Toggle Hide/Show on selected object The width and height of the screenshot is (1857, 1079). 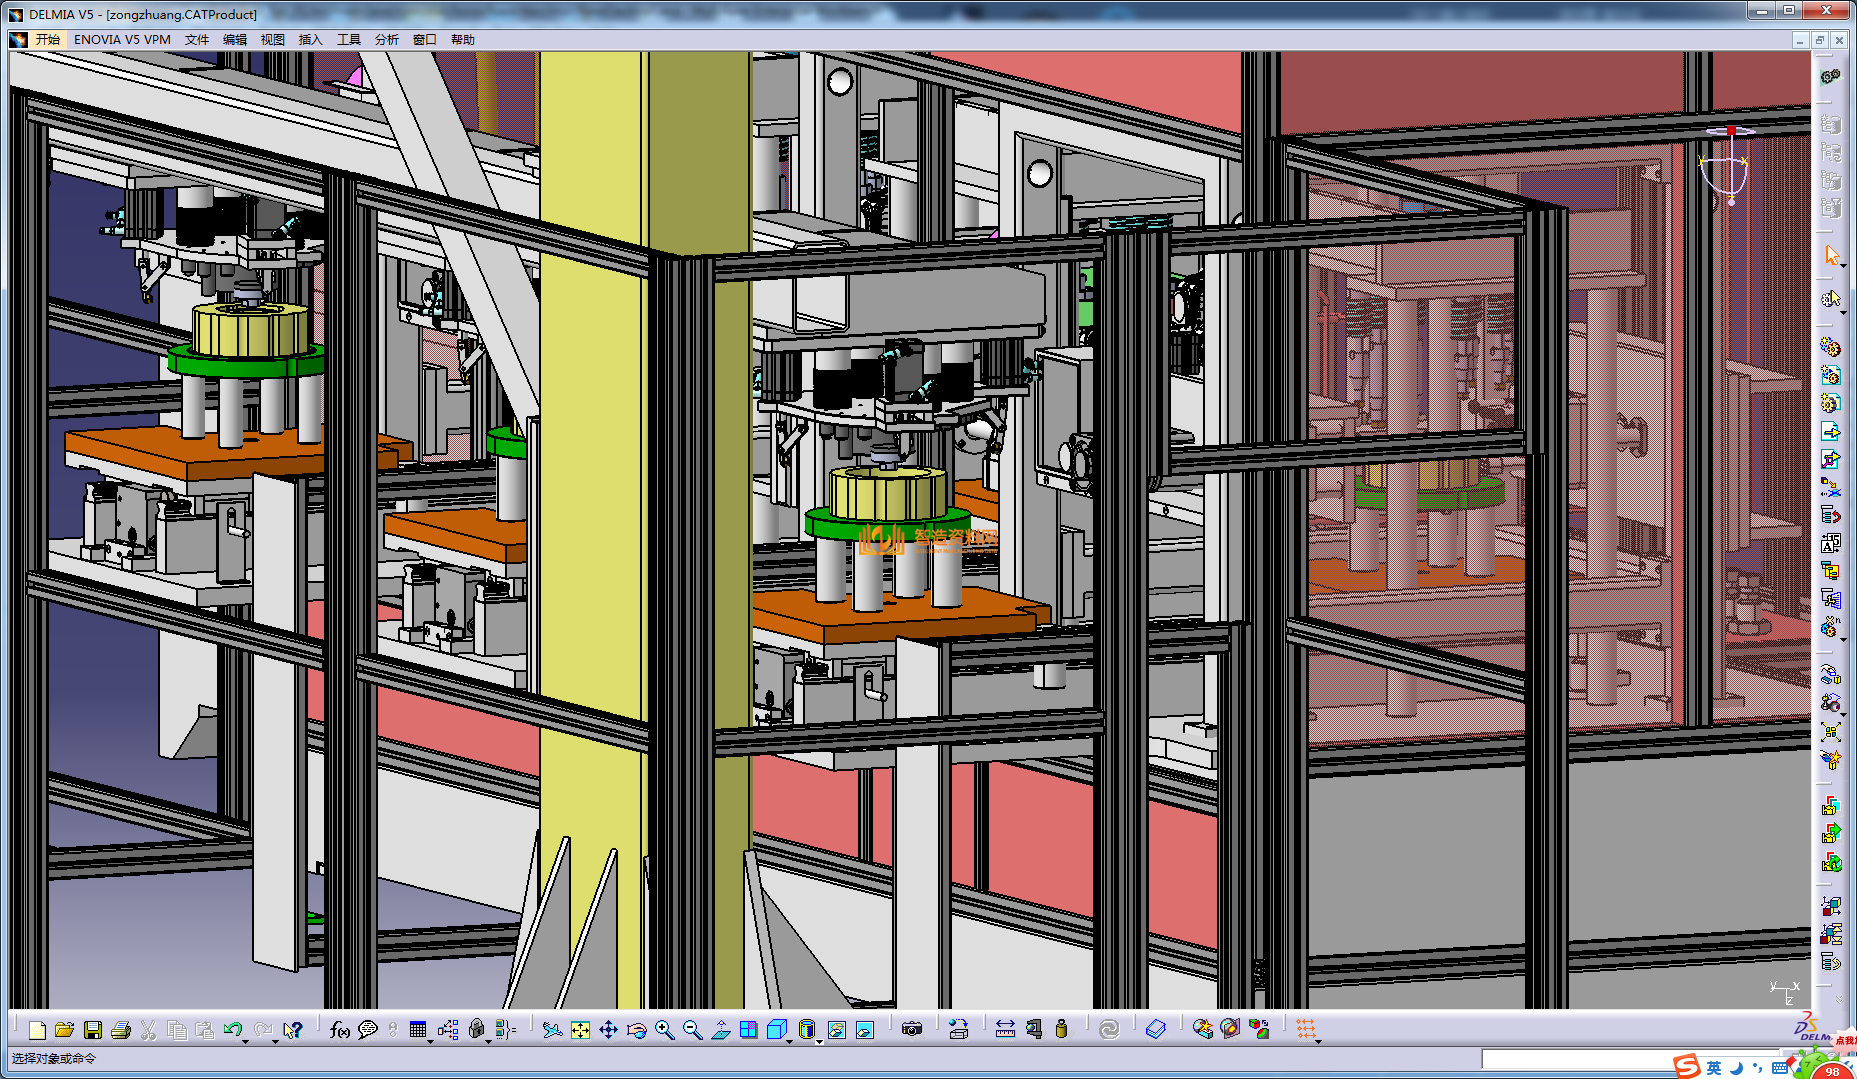click(x=837, y=1030)
